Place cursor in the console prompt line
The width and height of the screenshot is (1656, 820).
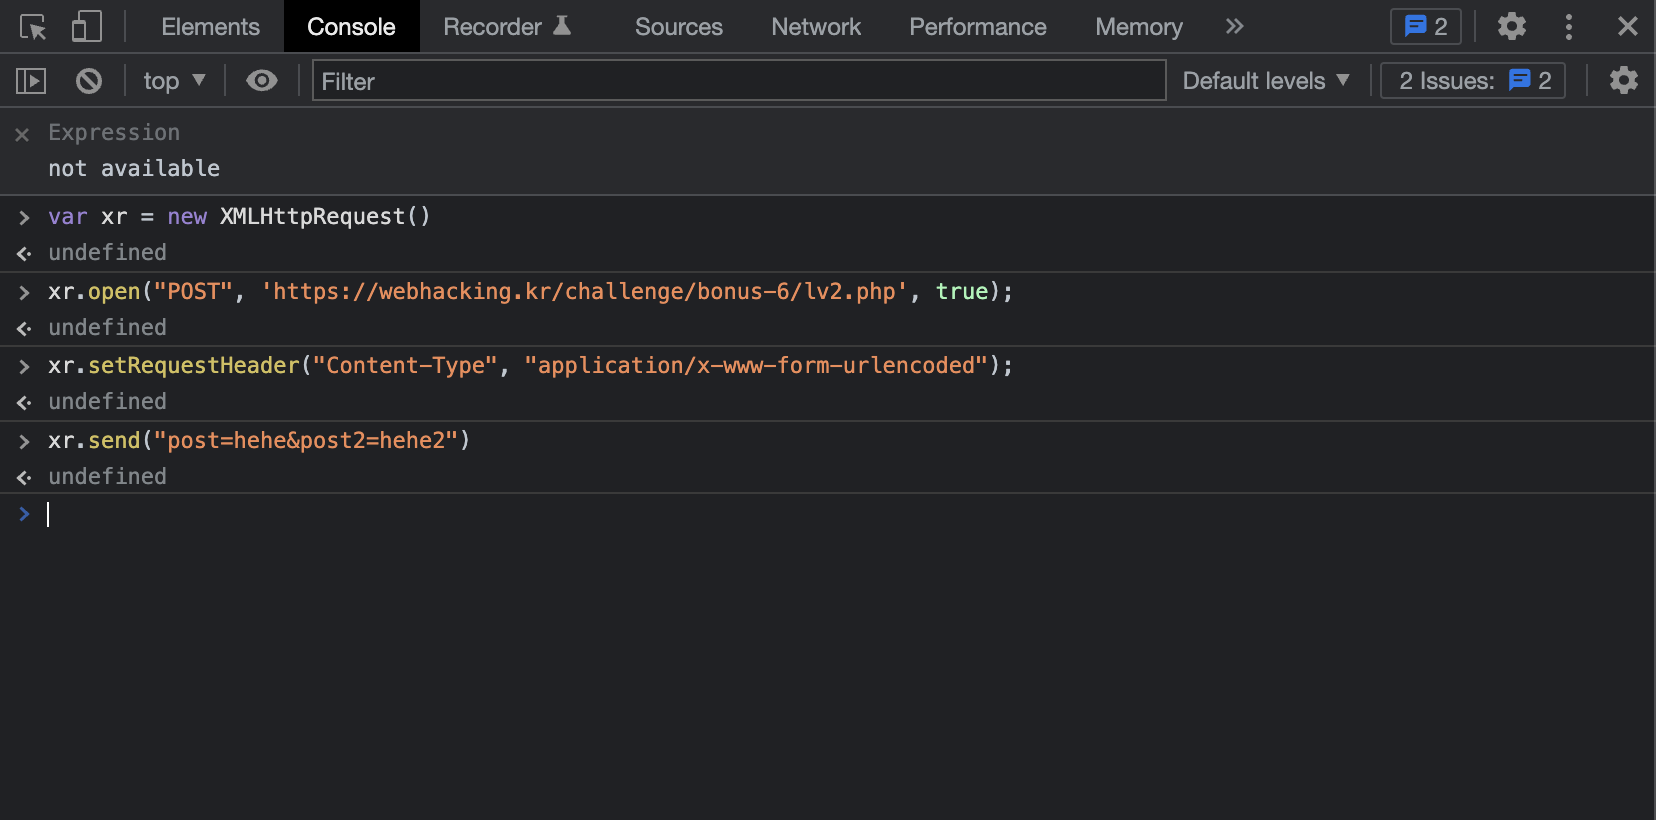point(828,514)
